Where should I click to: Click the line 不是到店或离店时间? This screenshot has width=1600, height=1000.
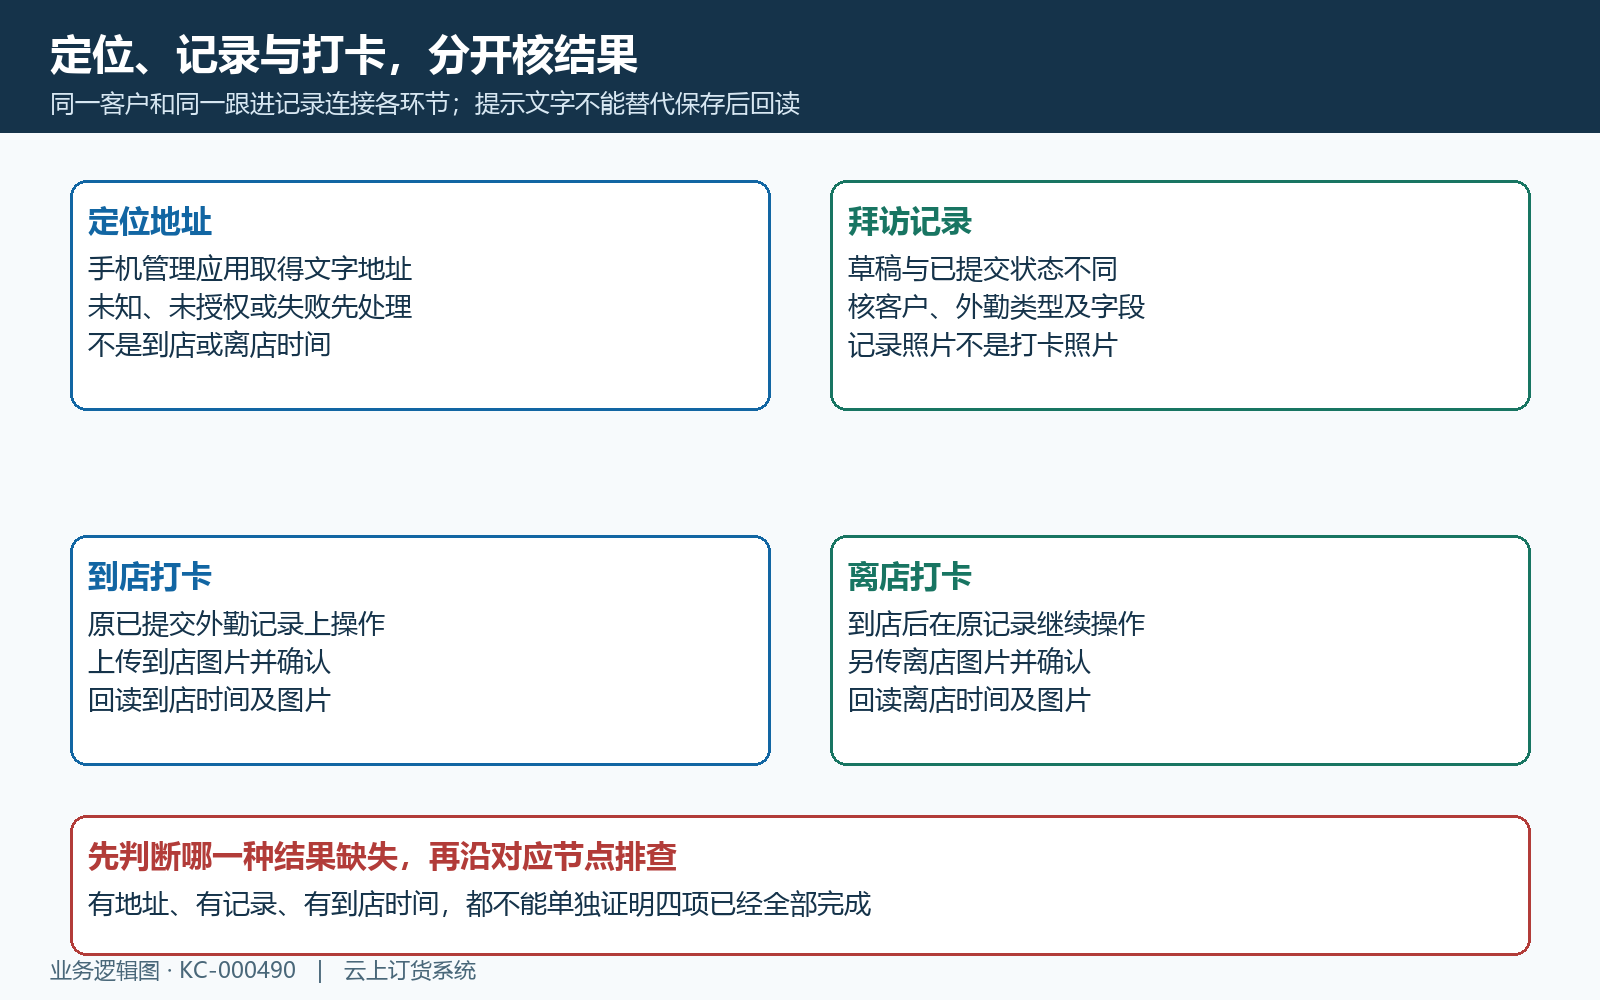point(209,345)
